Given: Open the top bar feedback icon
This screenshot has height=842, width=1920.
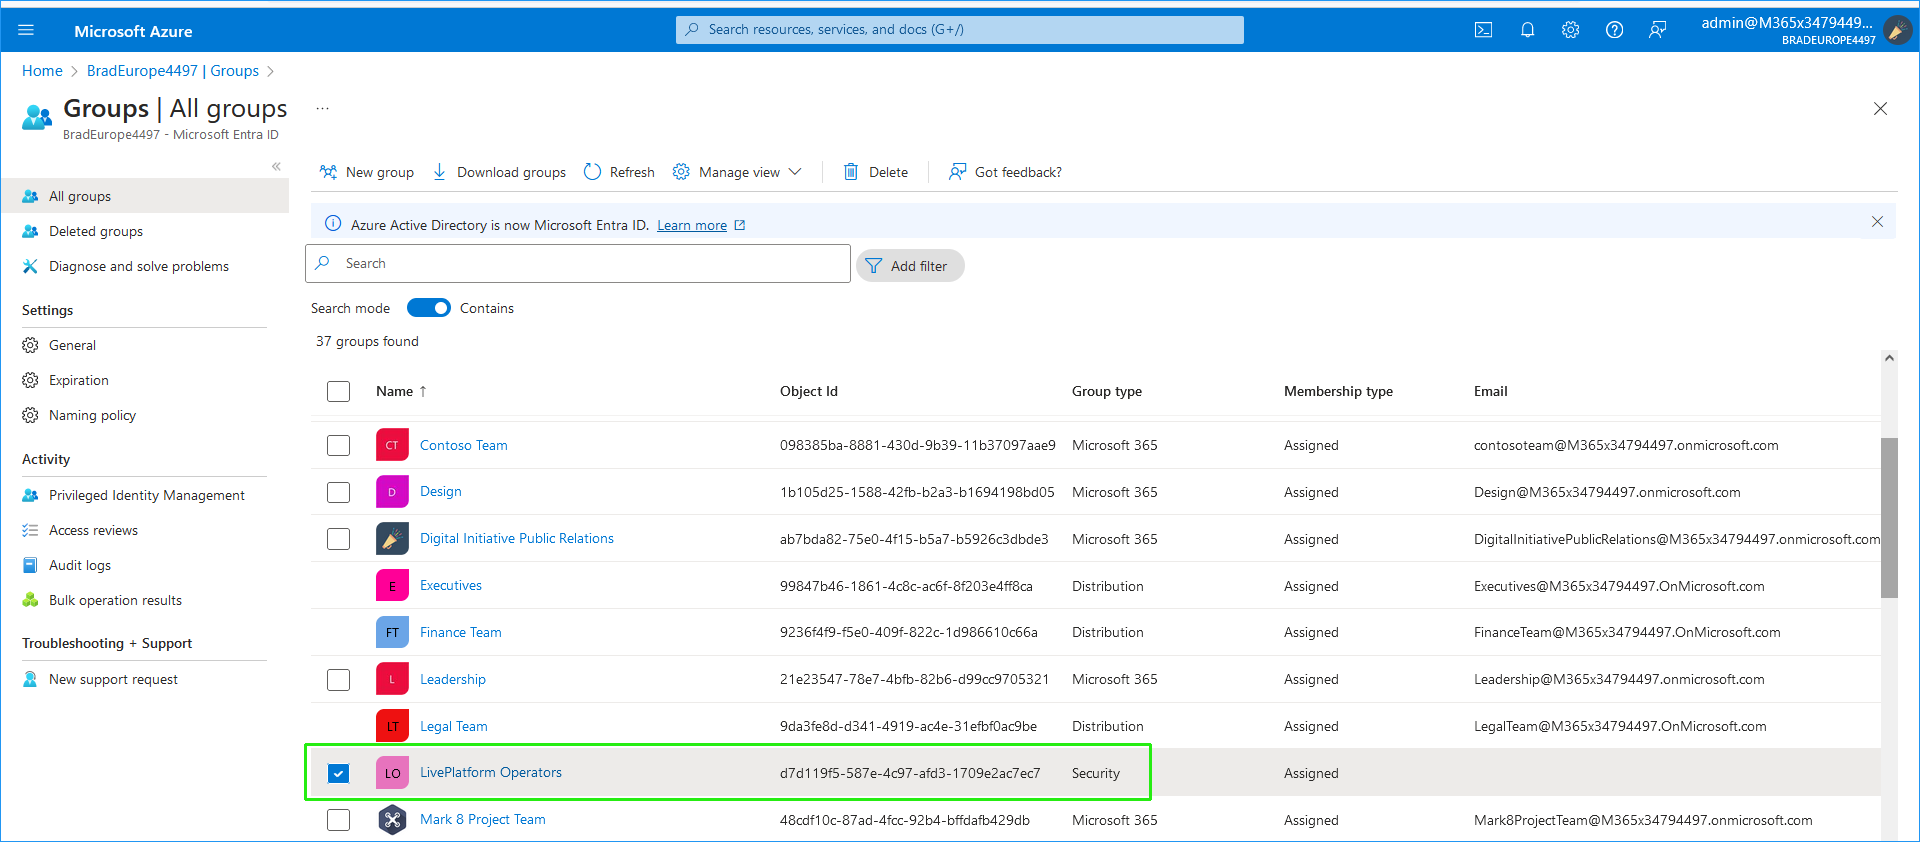Looking at the screenshot, I should pyautogui.click(x=1658, y=30).
